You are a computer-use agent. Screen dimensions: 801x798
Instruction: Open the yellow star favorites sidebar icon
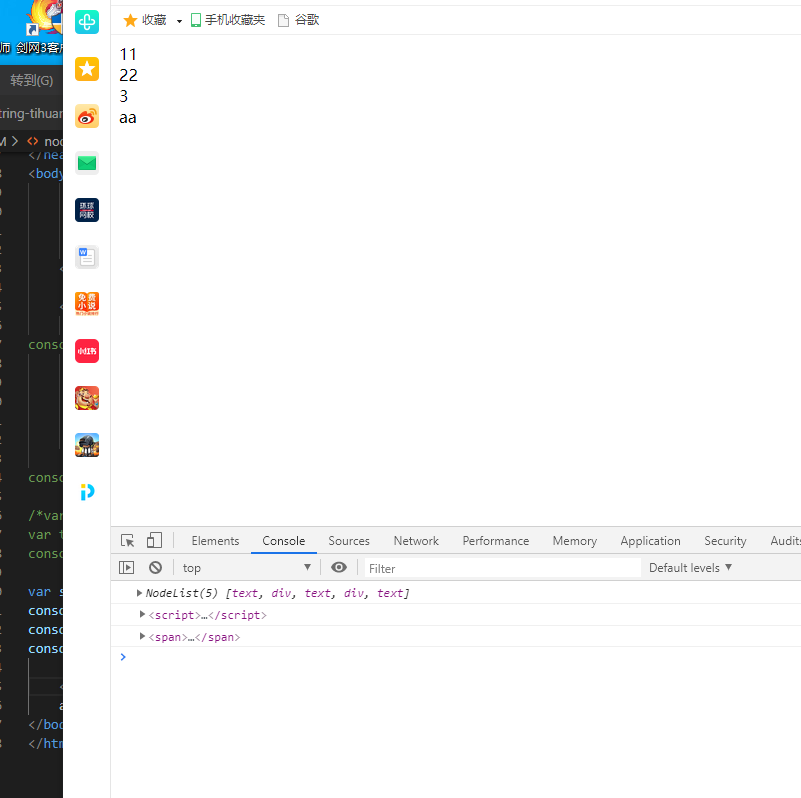click(87, 69)
